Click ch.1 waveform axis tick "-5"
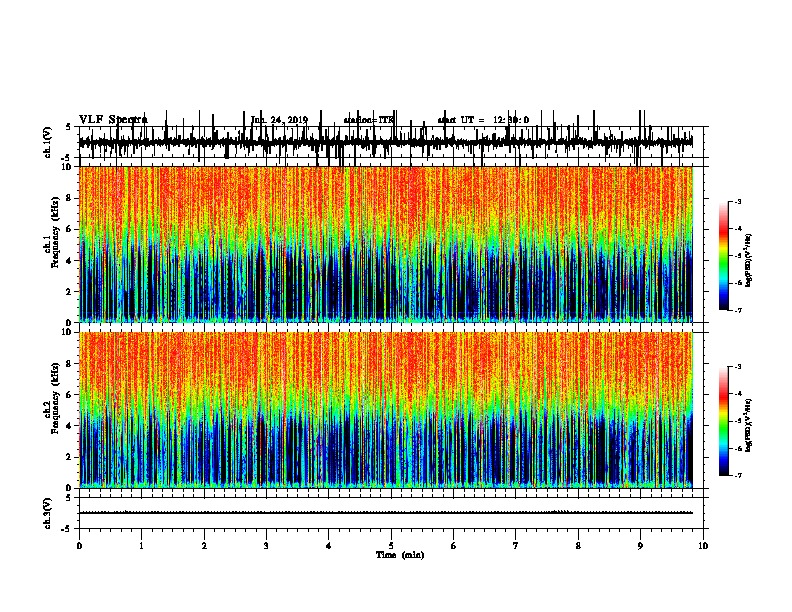This screenshot has height=612, width=792. pyautogui.click(x=68, y=158)
